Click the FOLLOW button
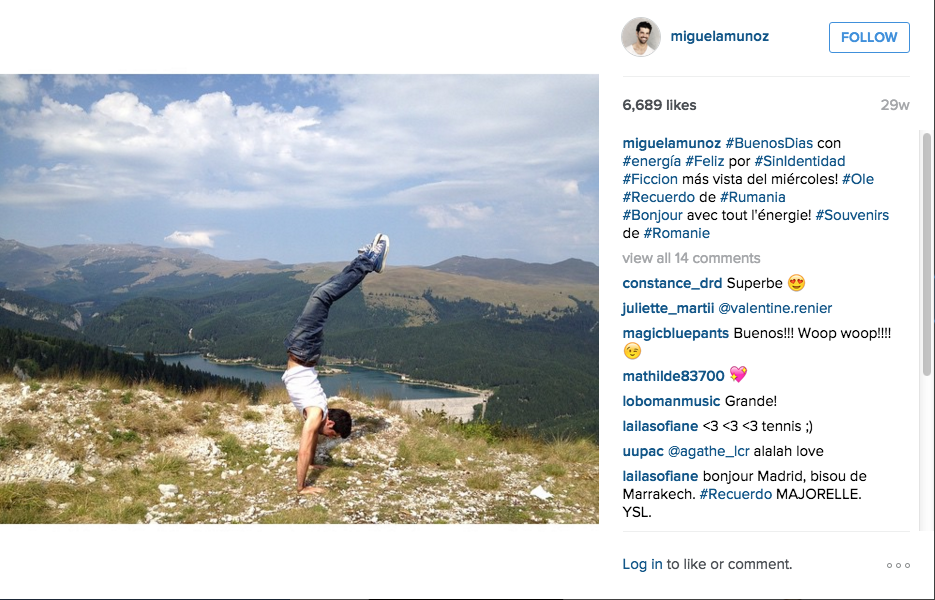 (x=869, y=37)
